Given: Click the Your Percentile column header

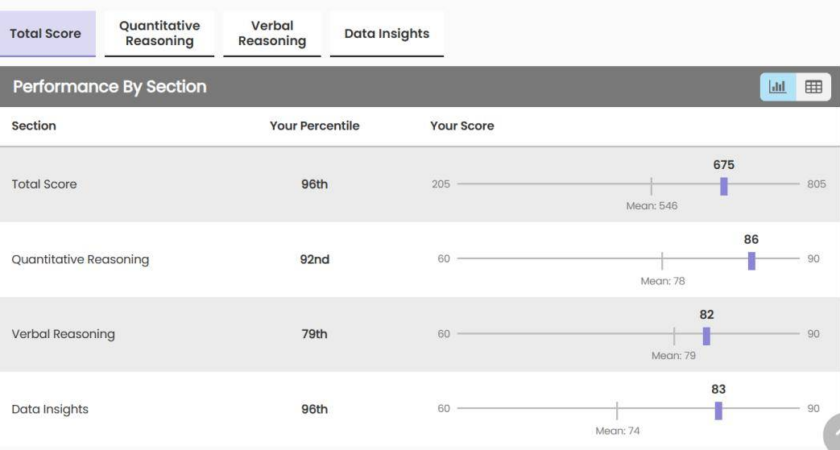Looking at the screenshot, I should tap(314, 126).
